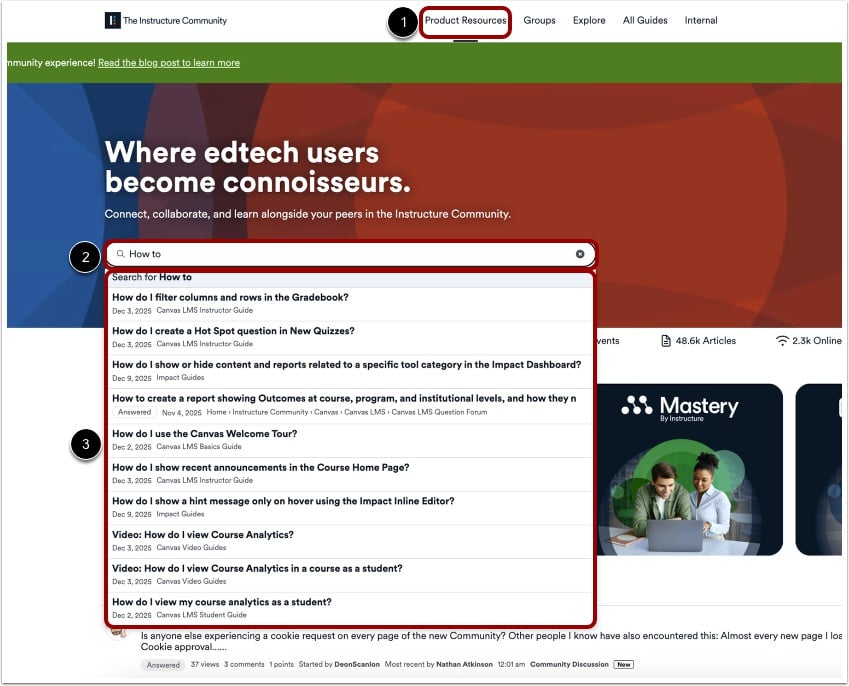The image size is (849, 686).
Task: Click the Instructure Community logo icon
Action: click(x=112, y=21)
